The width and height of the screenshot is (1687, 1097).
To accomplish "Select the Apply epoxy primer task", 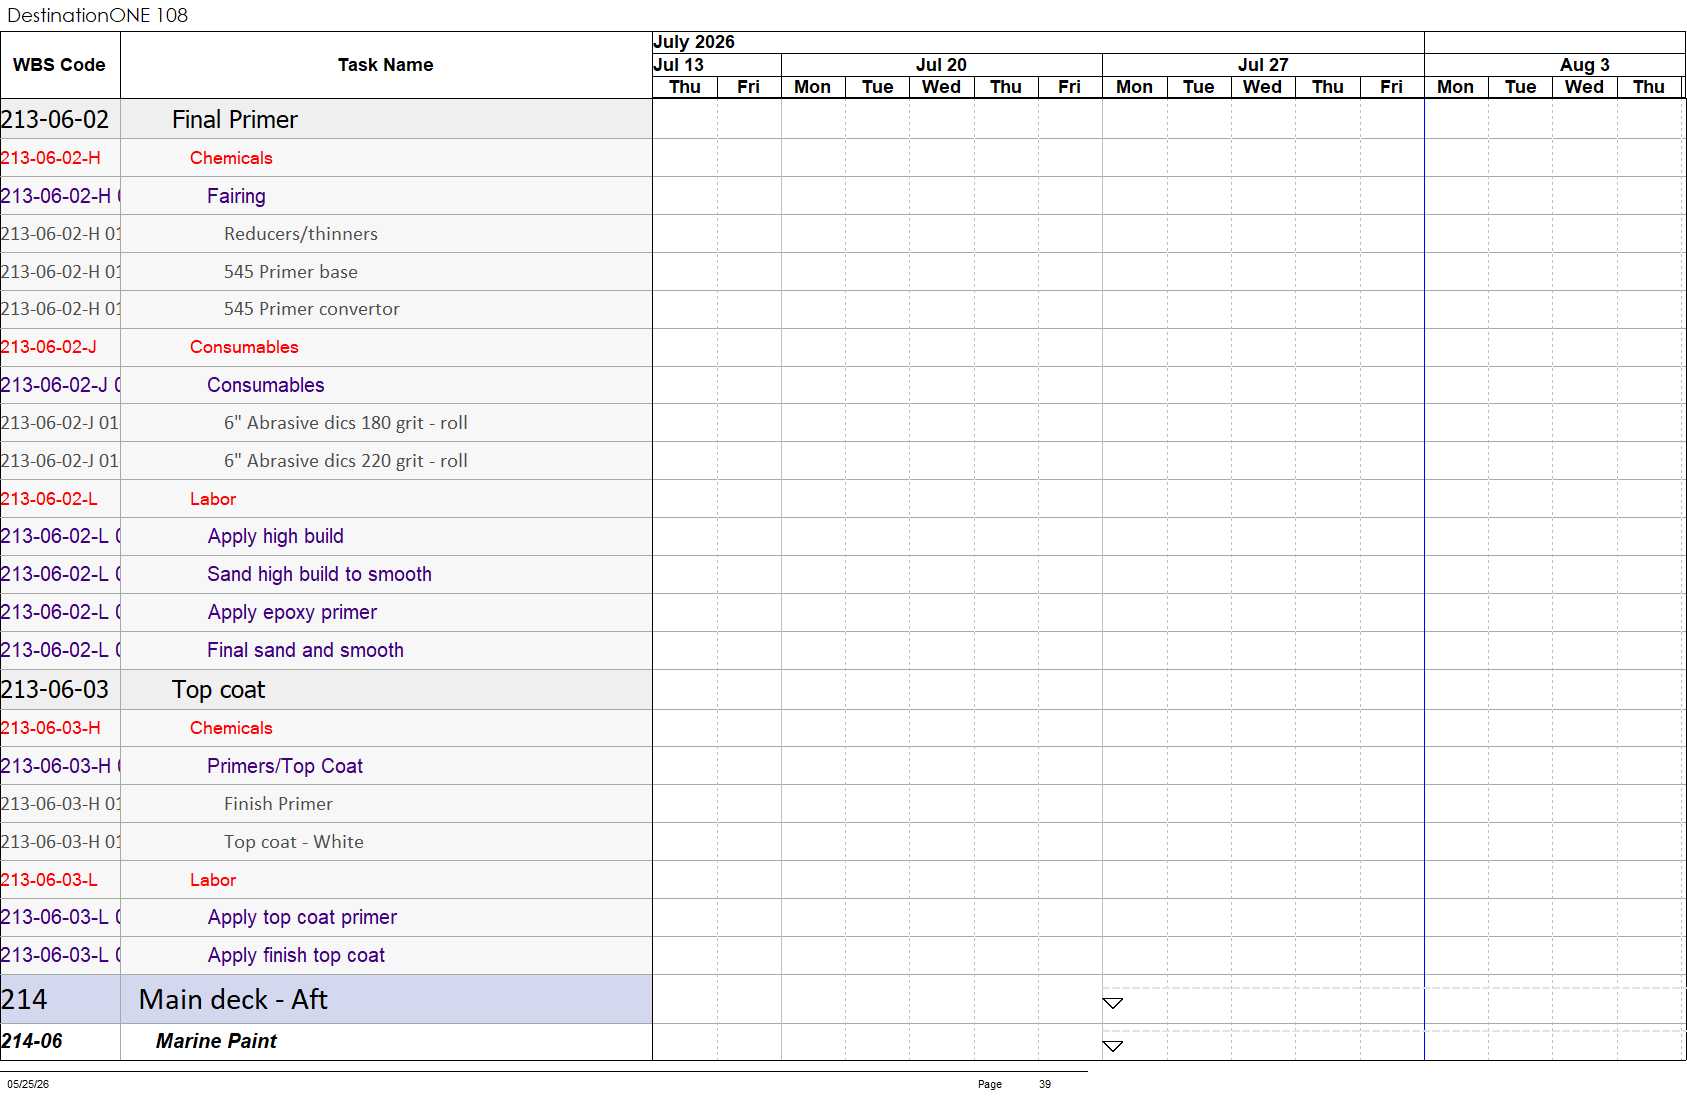I will click(326, 612).
